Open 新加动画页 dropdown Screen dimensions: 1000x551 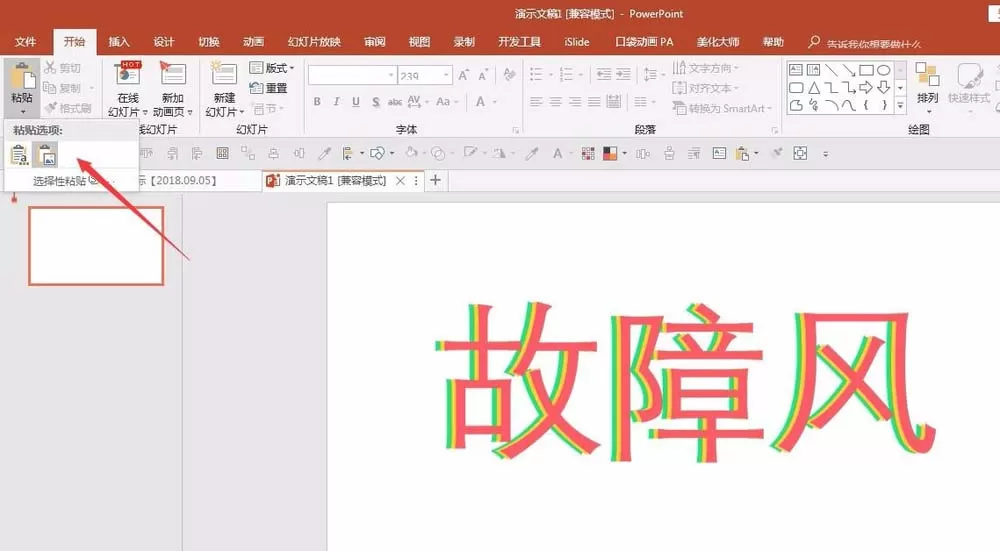pyautogui.click(x=172, y=89)
